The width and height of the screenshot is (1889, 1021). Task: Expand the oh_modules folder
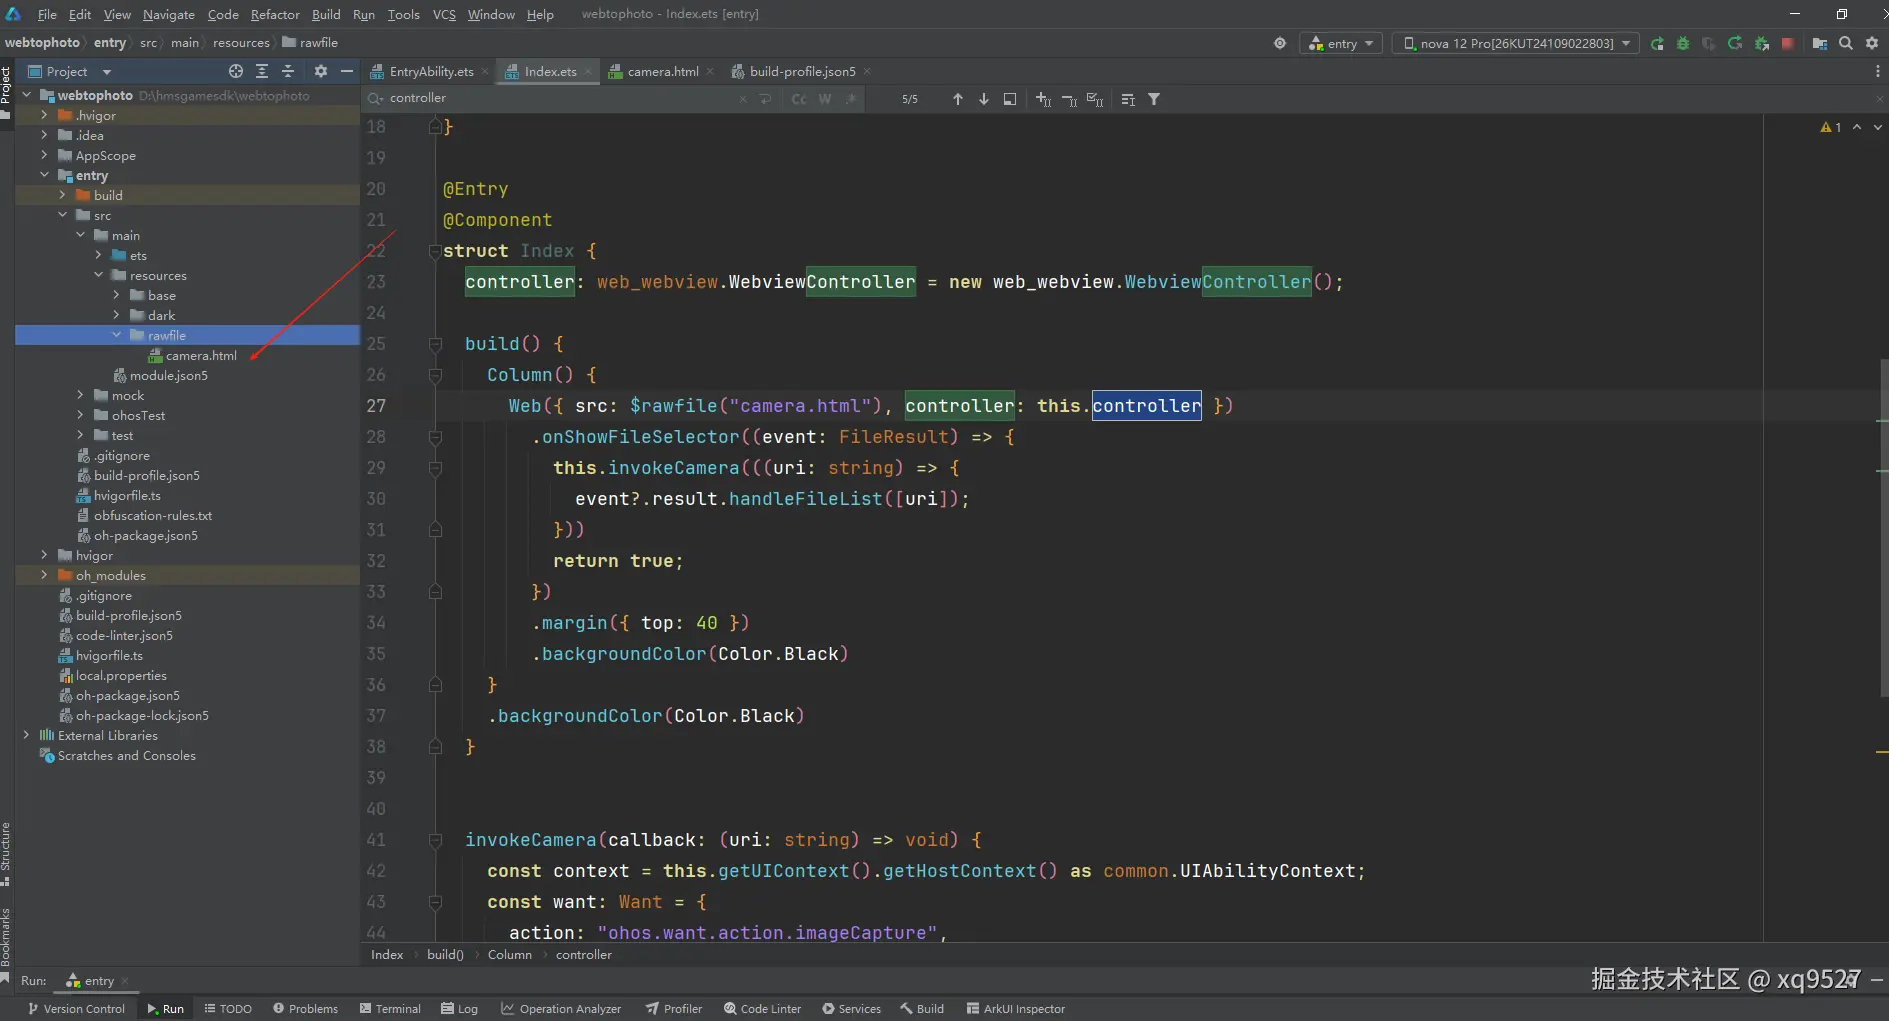coord(44,575)
